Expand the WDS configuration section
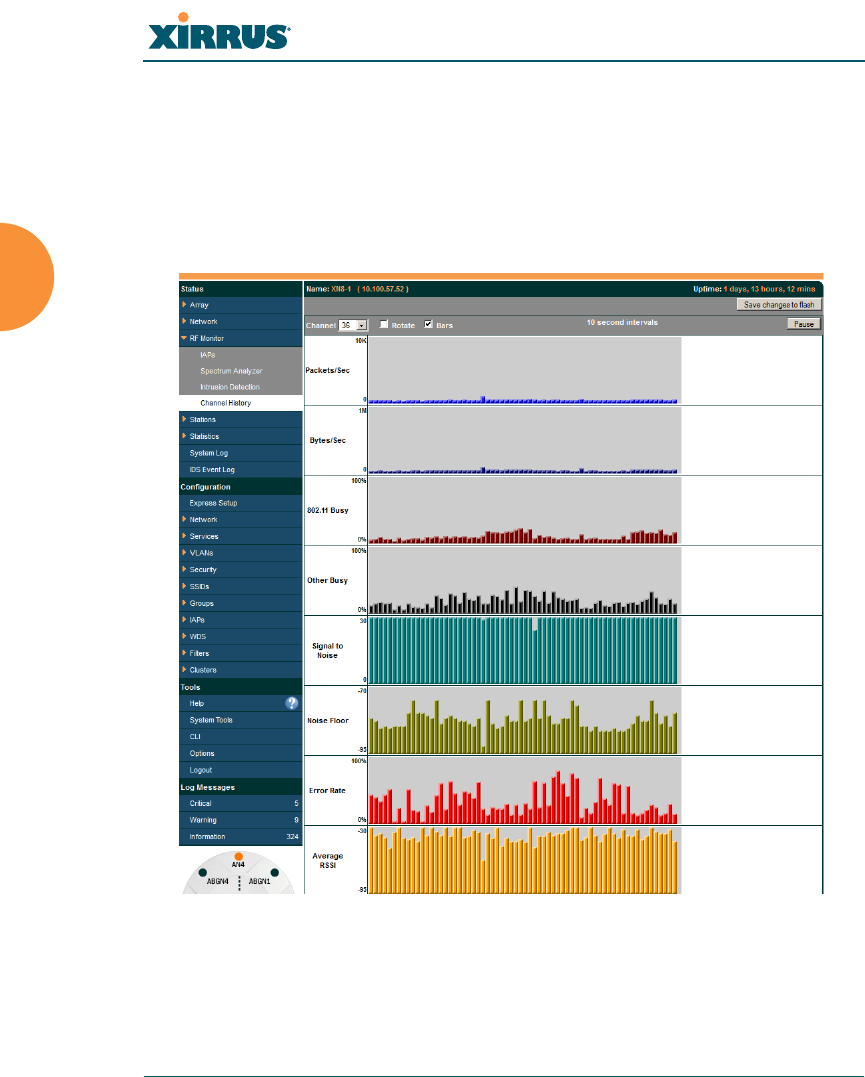Viewport: 865px width, 1077px height. (240, 637)
